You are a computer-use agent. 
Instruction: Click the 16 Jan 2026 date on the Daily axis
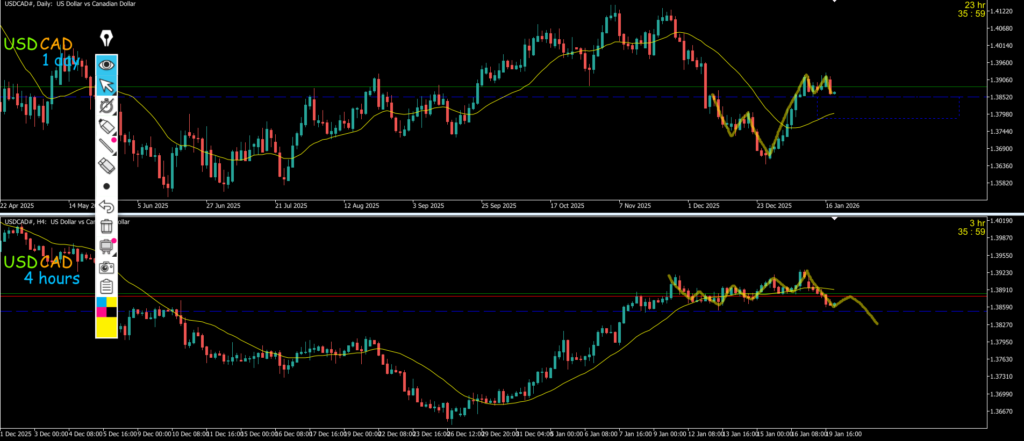coord(843,205)
